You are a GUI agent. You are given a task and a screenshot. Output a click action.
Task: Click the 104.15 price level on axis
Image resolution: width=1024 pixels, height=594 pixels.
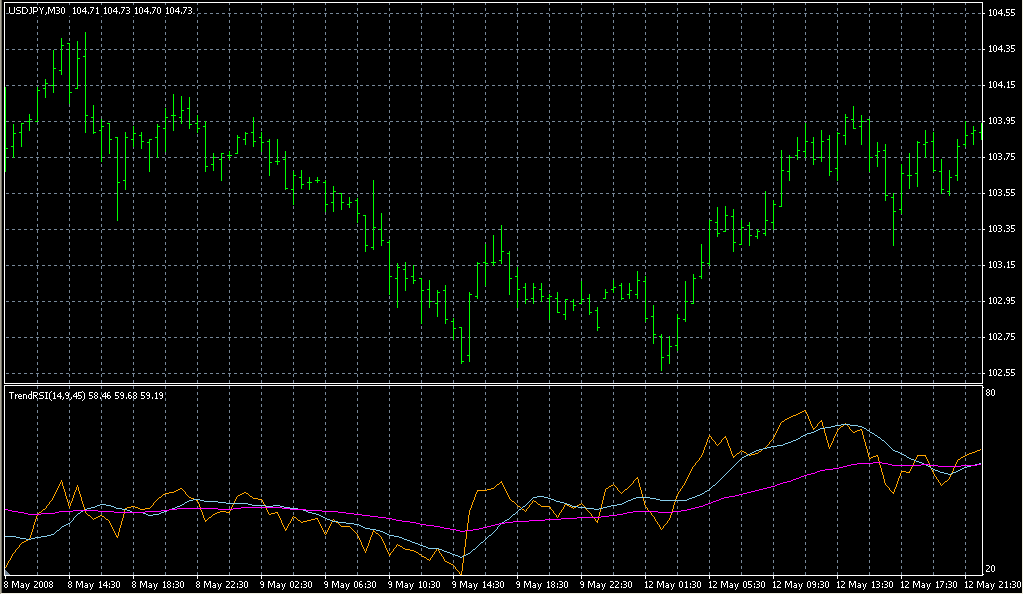tap(1002, 85)
